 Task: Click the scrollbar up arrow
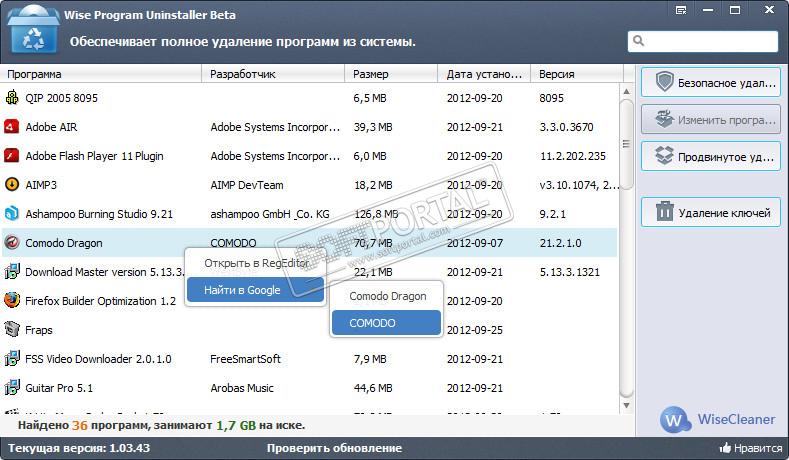[x=626, y=92]
